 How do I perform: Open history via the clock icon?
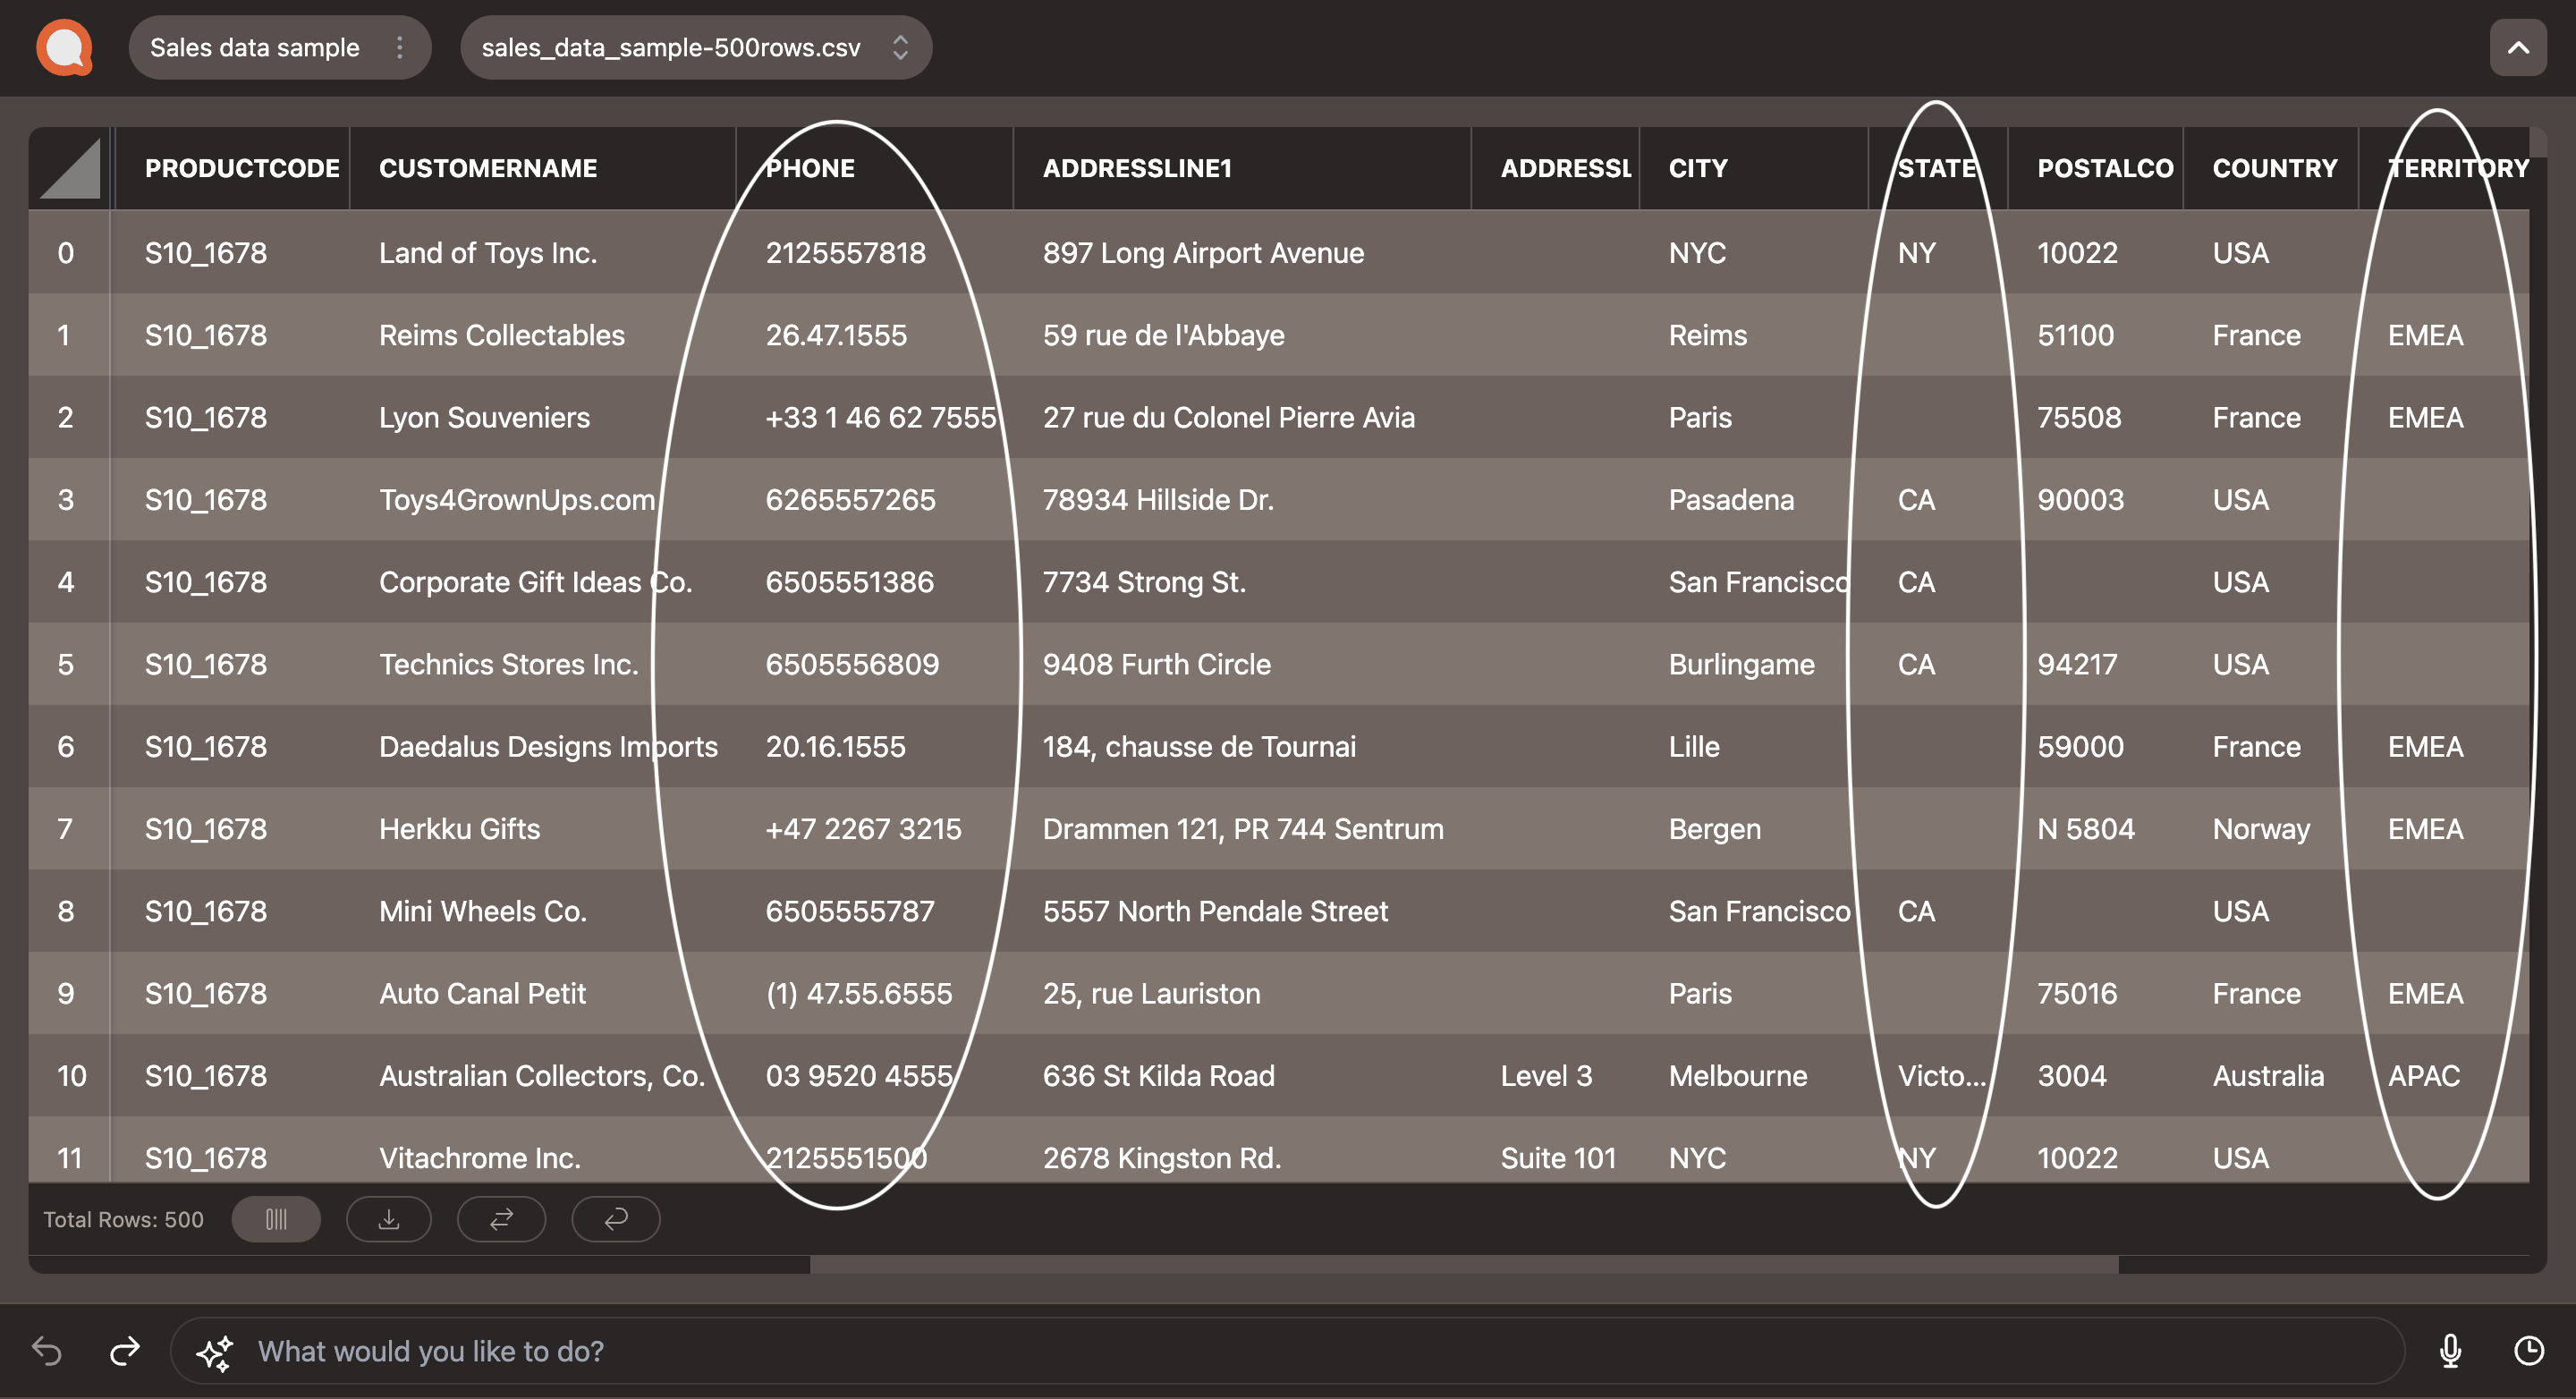click(x=2529, y=1351)
